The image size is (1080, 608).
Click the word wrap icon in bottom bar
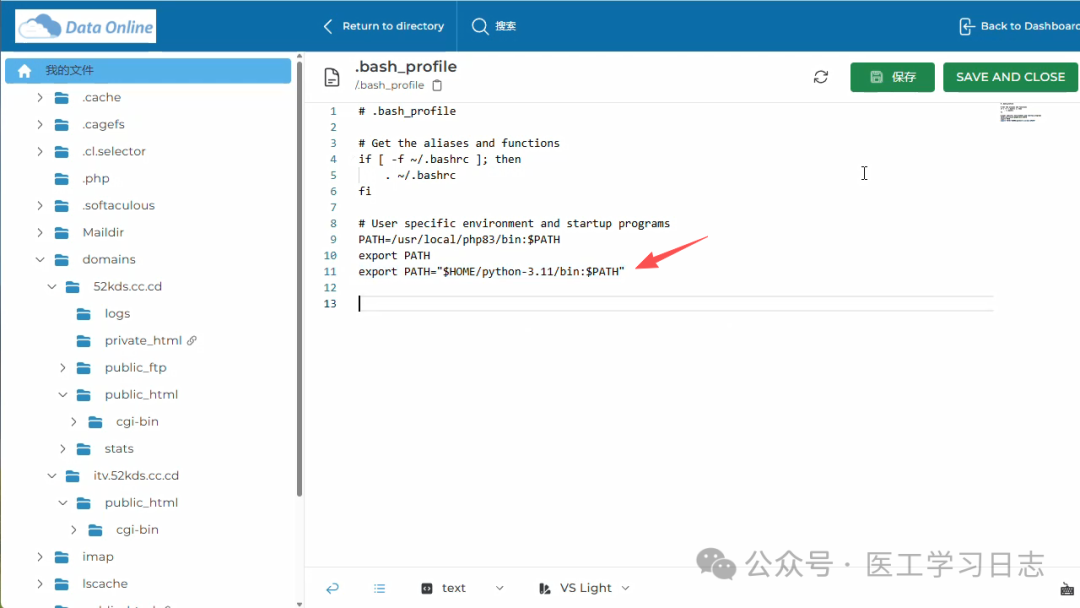point(333,588)
